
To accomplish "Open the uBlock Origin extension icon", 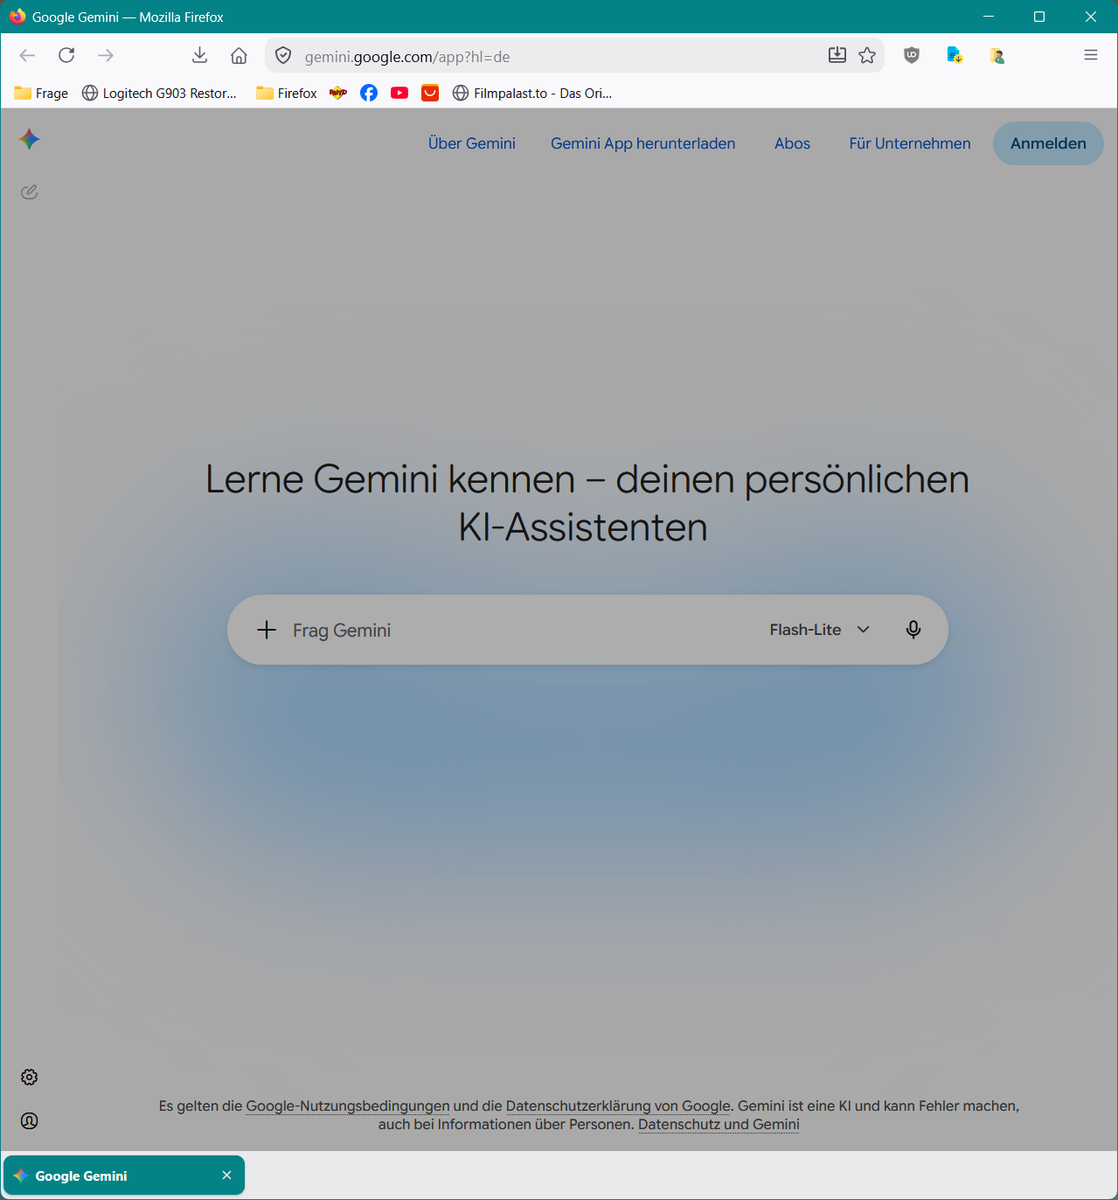I will 911,56.
